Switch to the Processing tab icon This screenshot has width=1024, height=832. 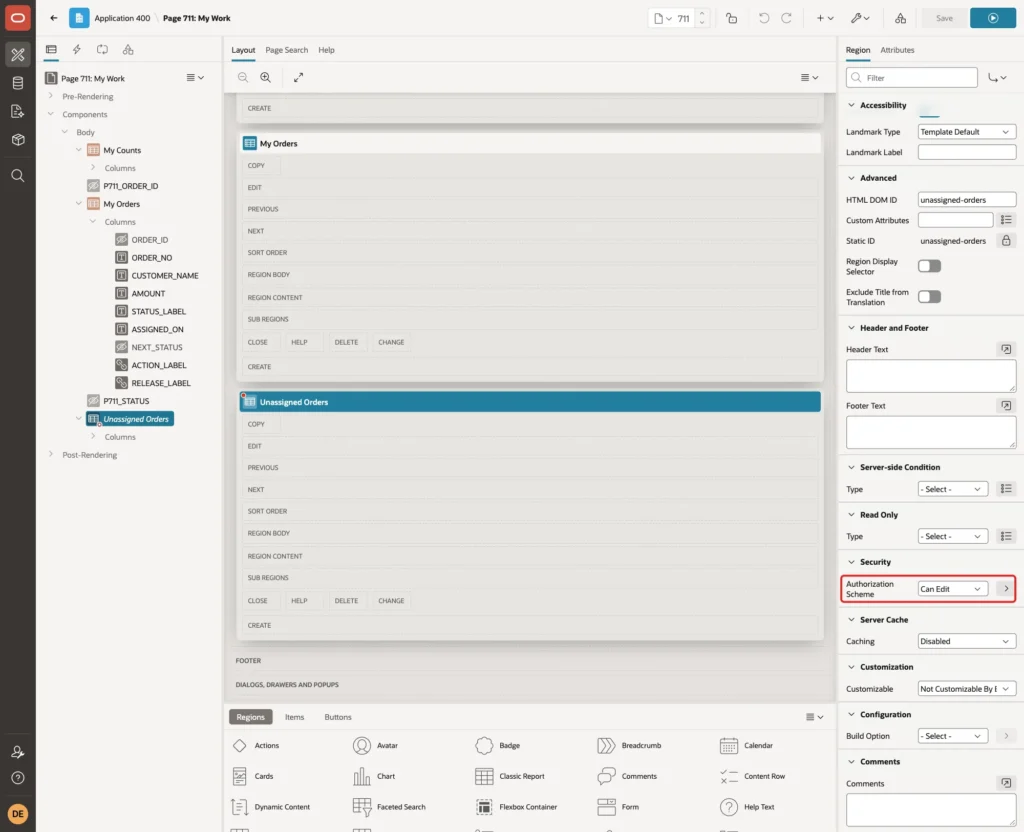tap(103, 50)
